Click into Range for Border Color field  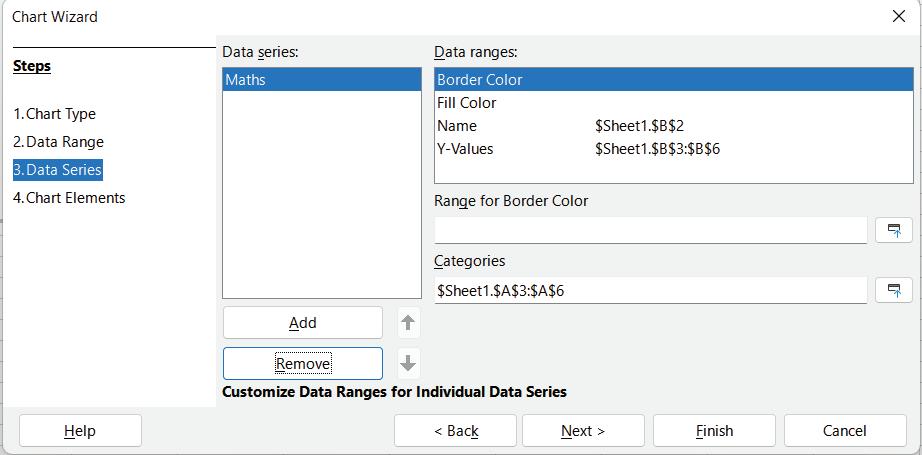point(650,230)
